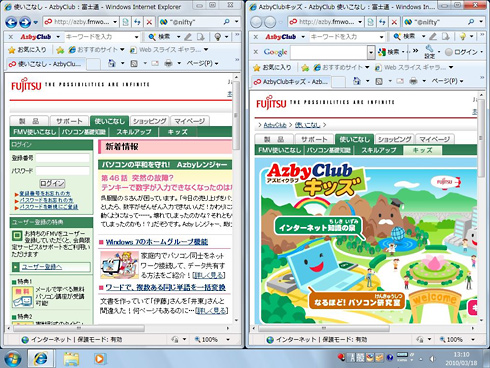
Task: Click keyword input in right AzbyClub toolbar
Action: (x=344, y=37)
